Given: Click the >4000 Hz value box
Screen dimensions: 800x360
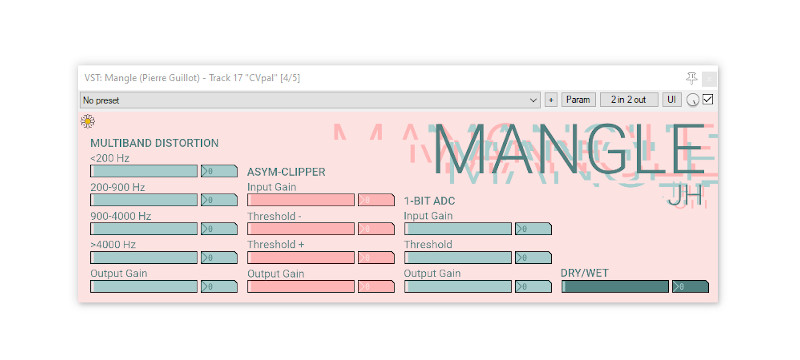Looking at the screenshot, I should (219, 258).
